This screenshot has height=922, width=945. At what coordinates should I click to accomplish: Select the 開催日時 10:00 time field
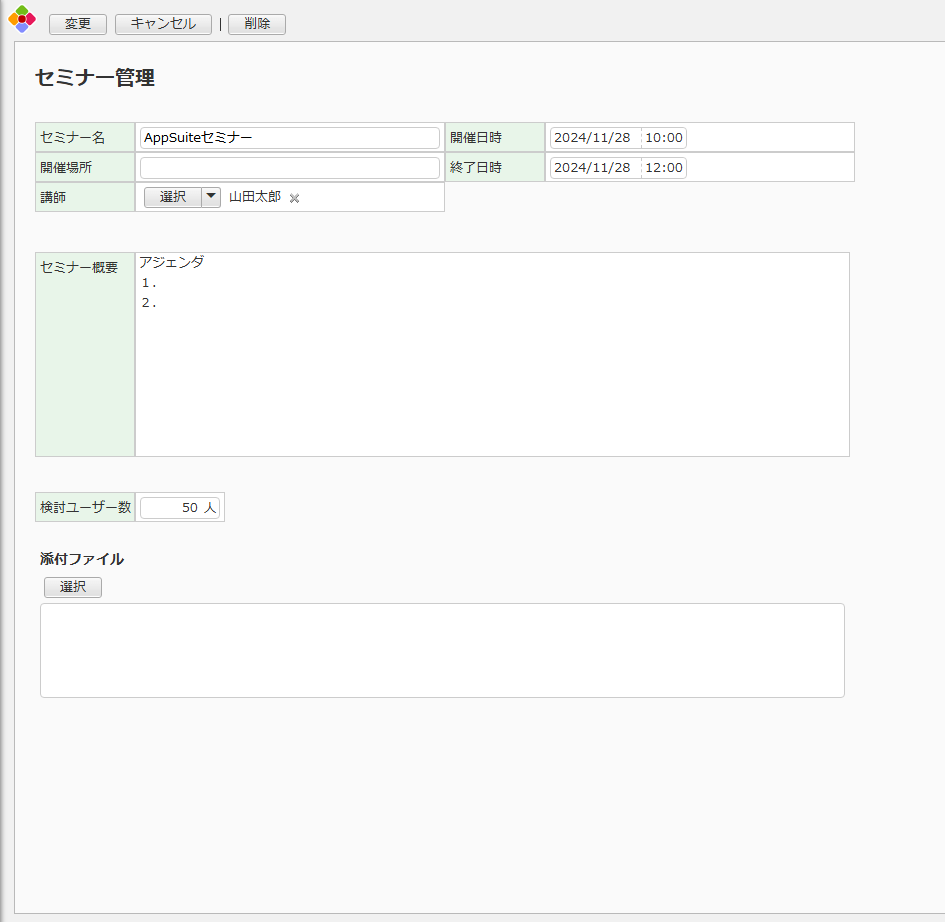pos(664,138)
